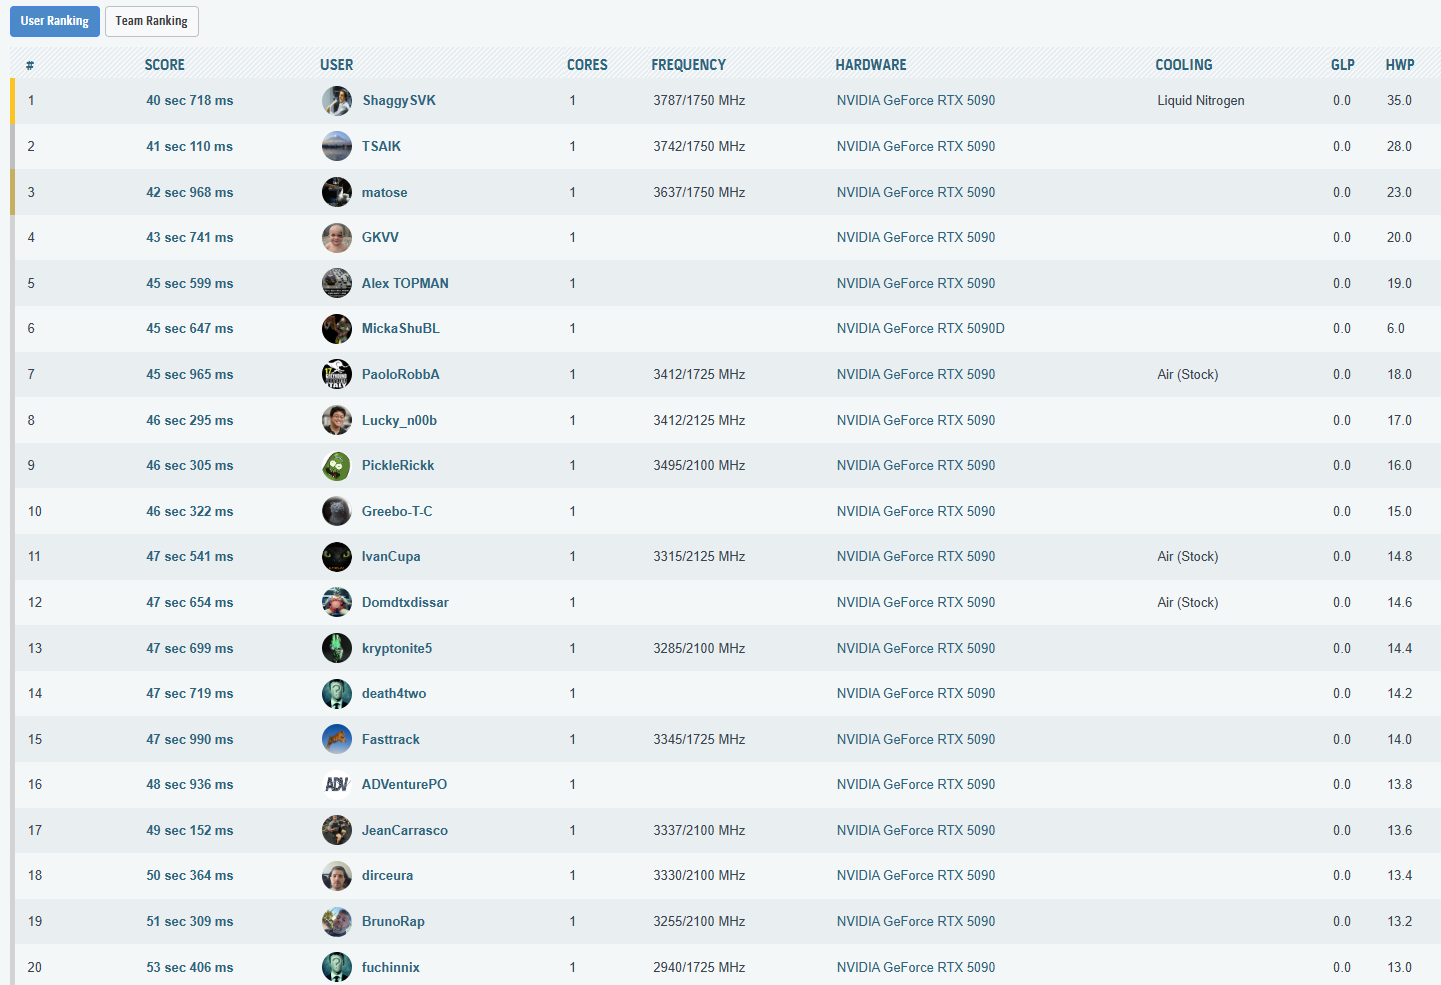The image size is (1441, 985).
Task: Click PickleRickk's green avatar
Action: pyautogui.click(x=337, y=466)
